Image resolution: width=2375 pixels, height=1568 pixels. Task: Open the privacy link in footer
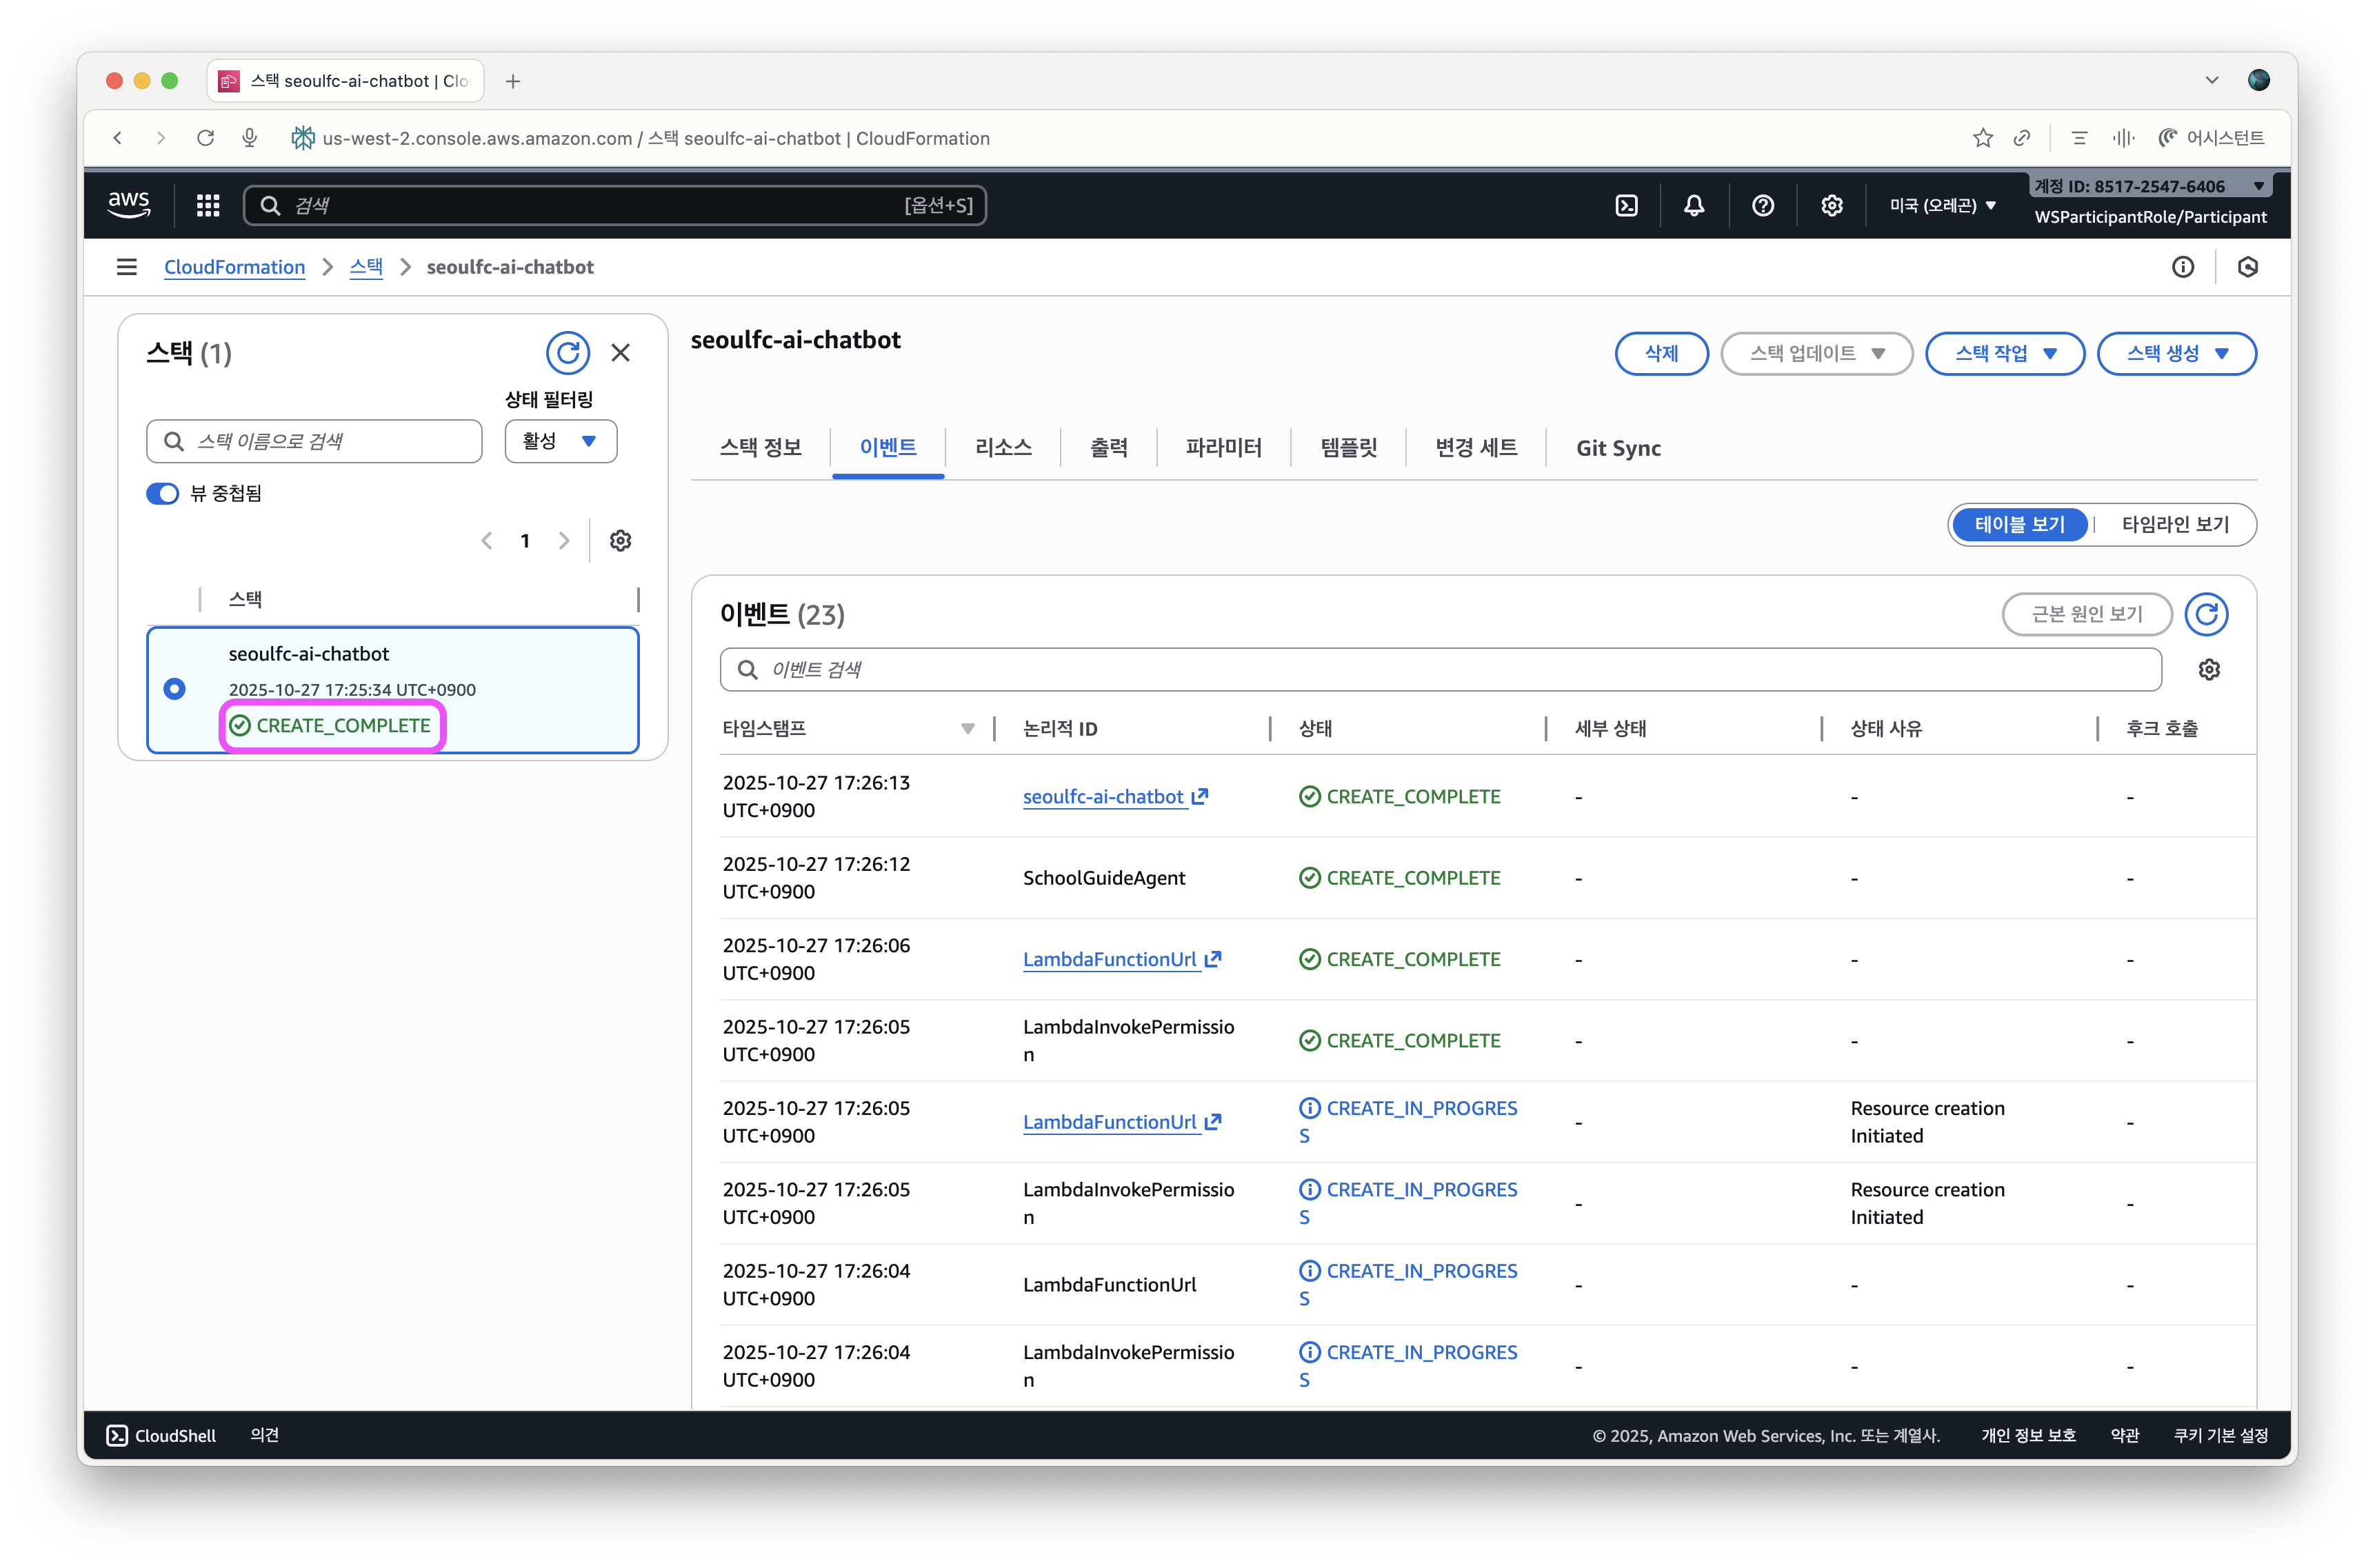[x=2028, y=1436]
